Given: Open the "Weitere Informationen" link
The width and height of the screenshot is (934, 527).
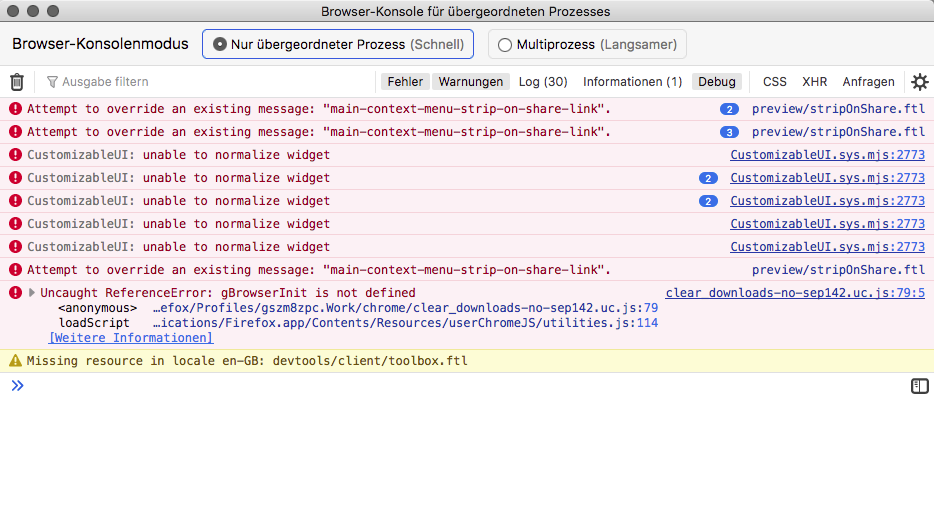Looking at the screenshot, I should pyautogui.click(x=131, y=338).
